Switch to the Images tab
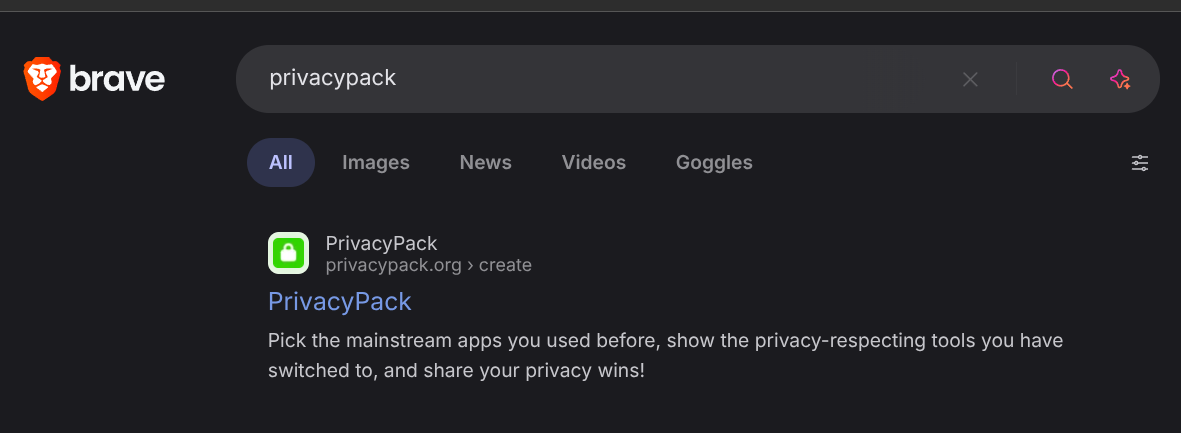The image size is (1181, 433). coord(376,163)
